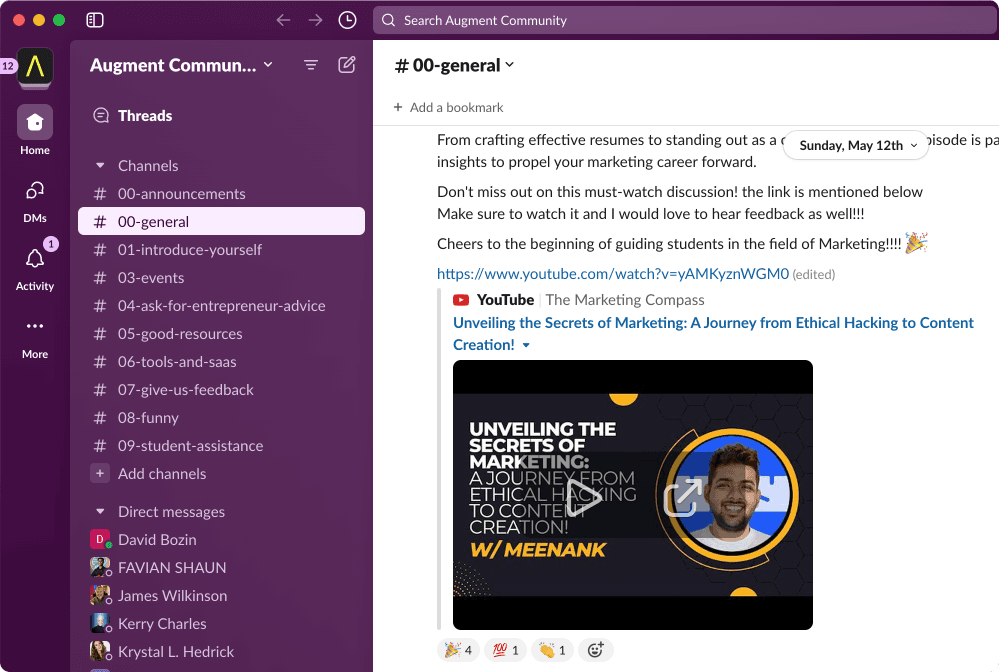
Task: Click the 100 emoji reaction
Action: [506, 650]
